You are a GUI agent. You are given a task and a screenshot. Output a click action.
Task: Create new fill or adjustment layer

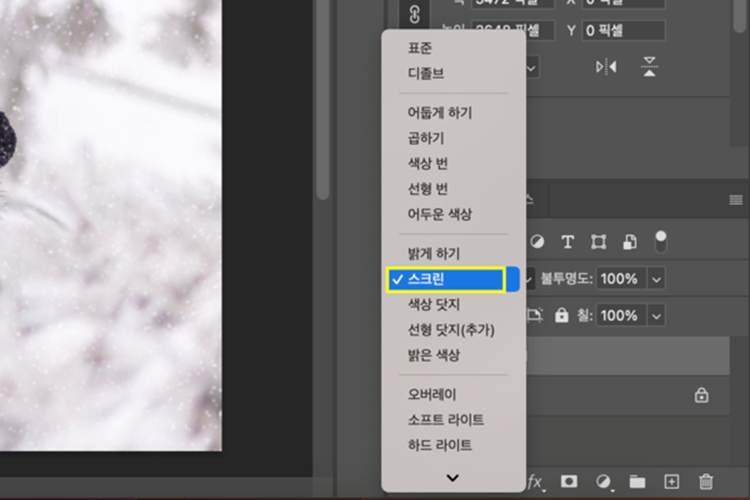[x=604, y=482]
